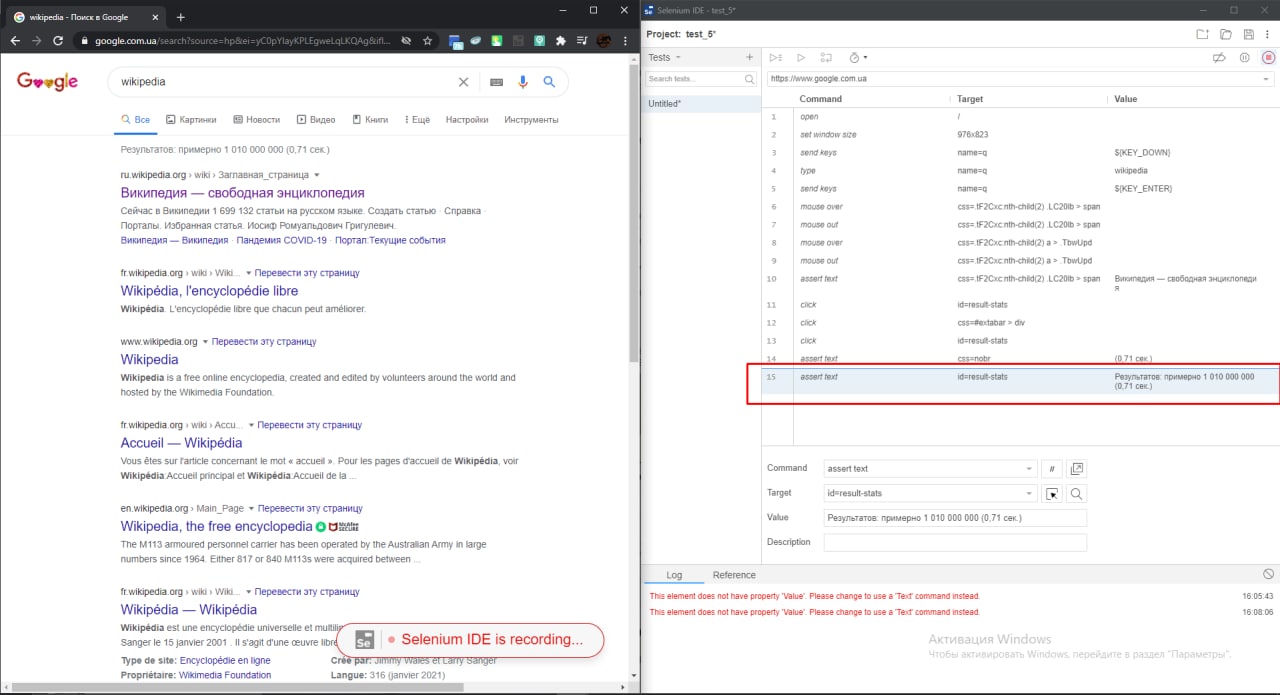This screenshot has width=1280, height=695.
Task: Open test execution speed timer control
Action: pos(858,58)
